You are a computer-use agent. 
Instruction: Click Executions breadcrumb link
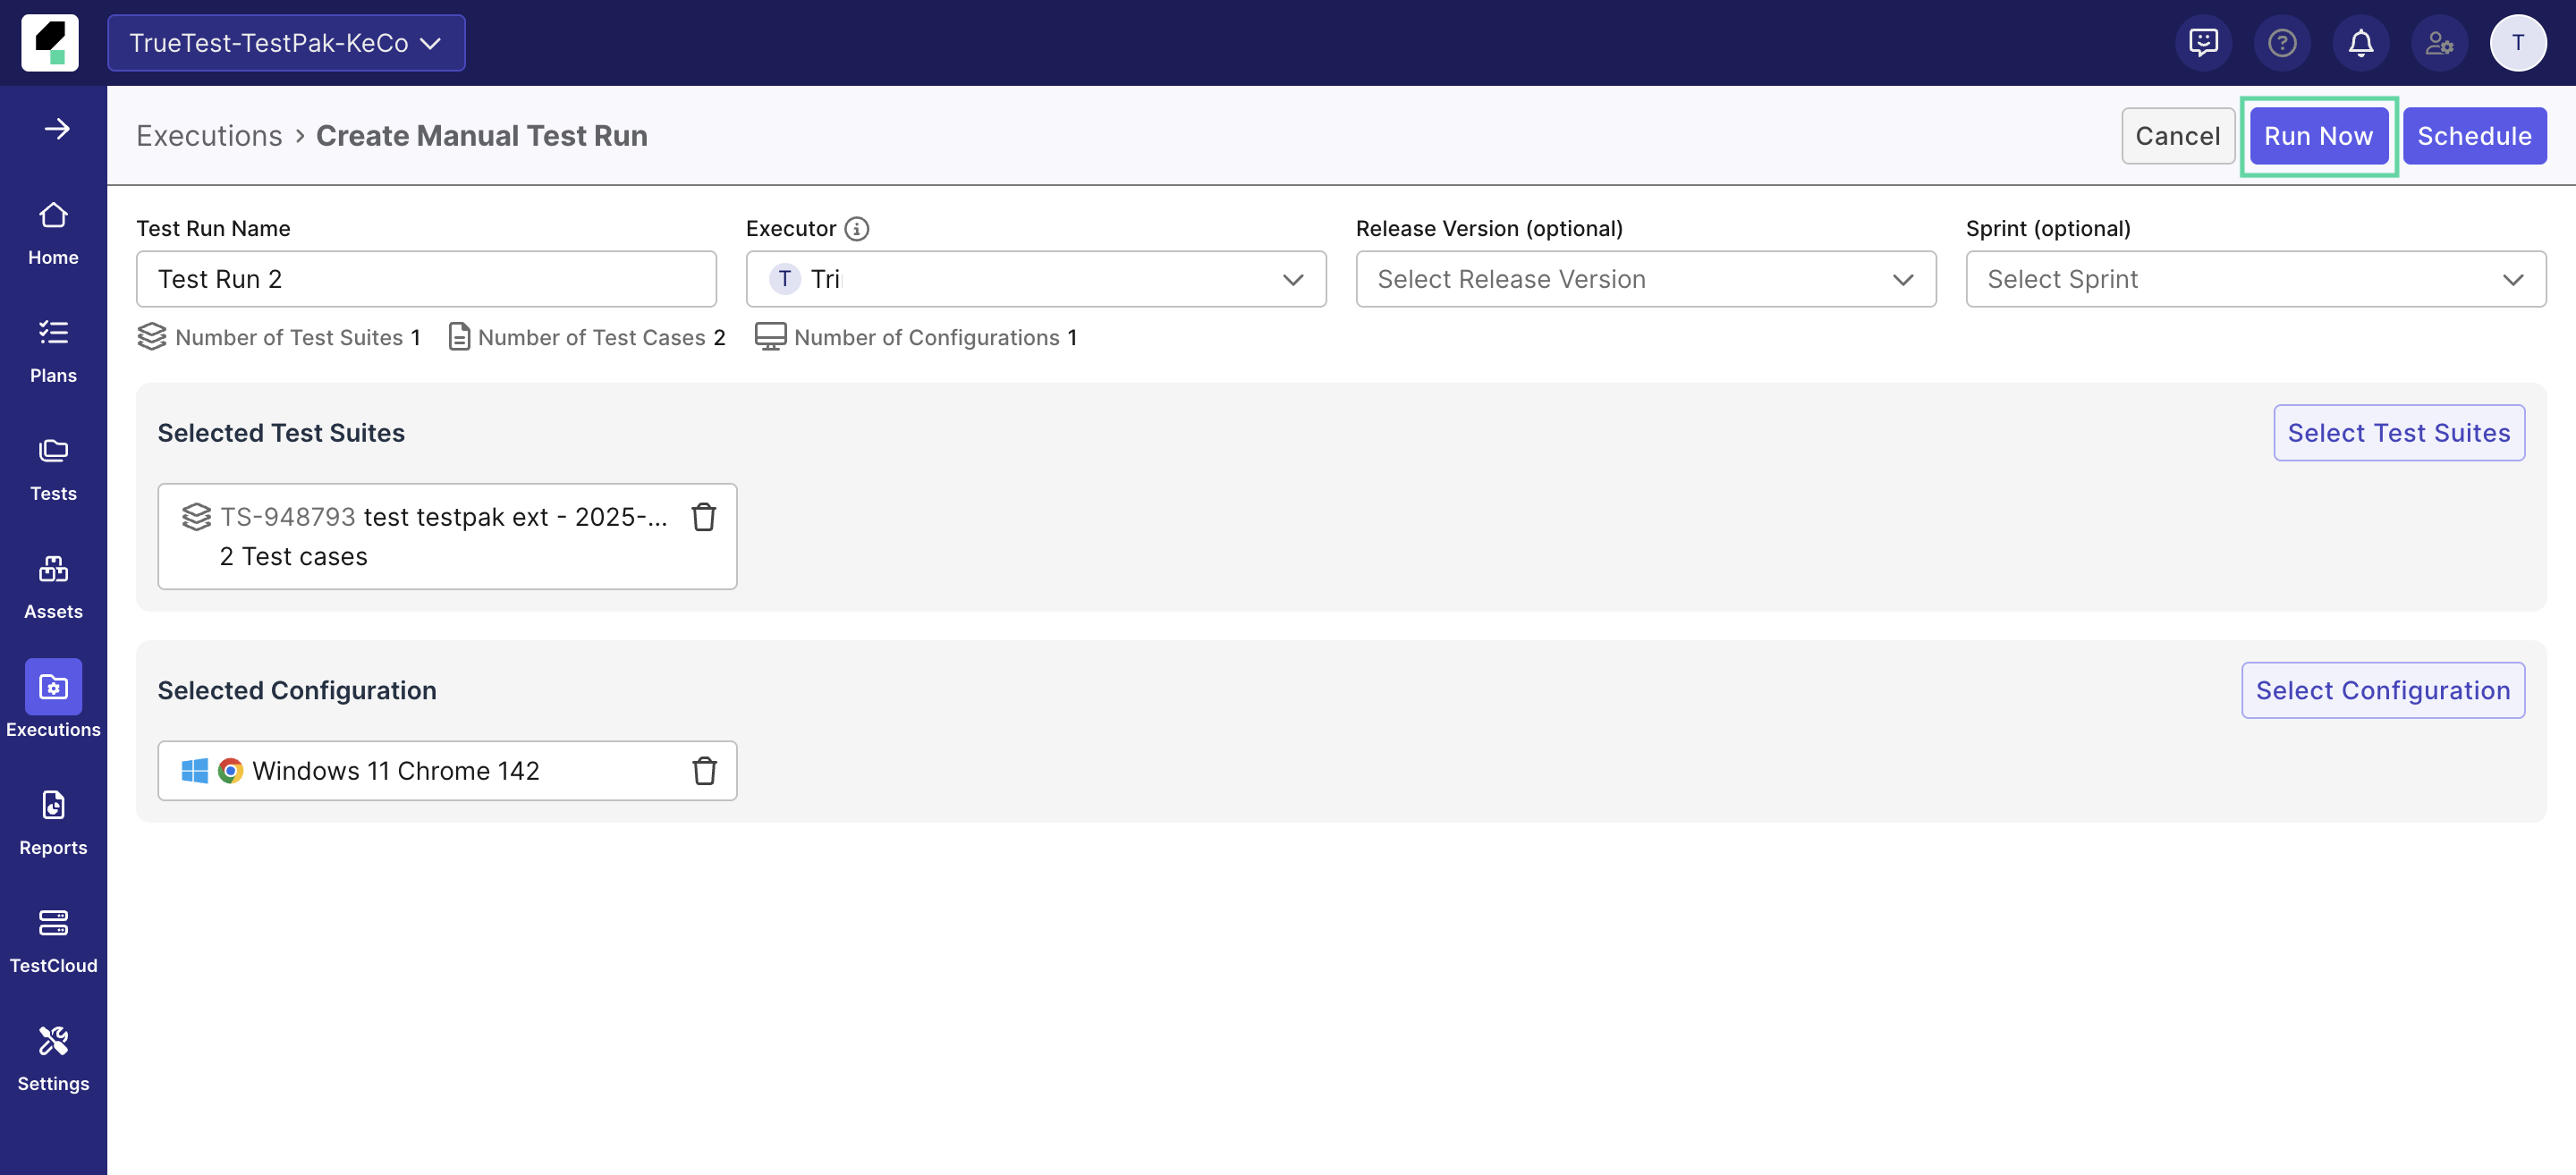[209, 136]
